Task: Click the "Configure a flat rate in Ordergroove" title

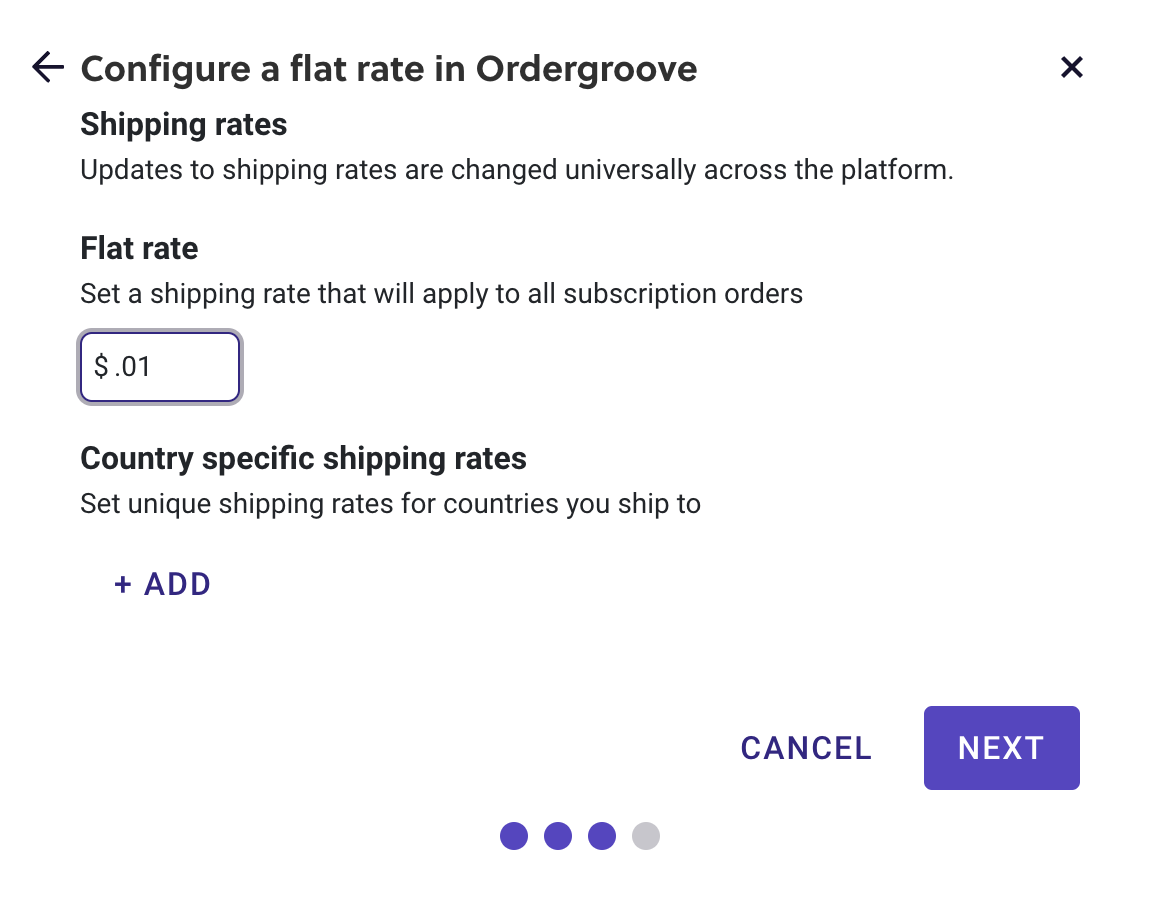Action: tap(388, 69)
